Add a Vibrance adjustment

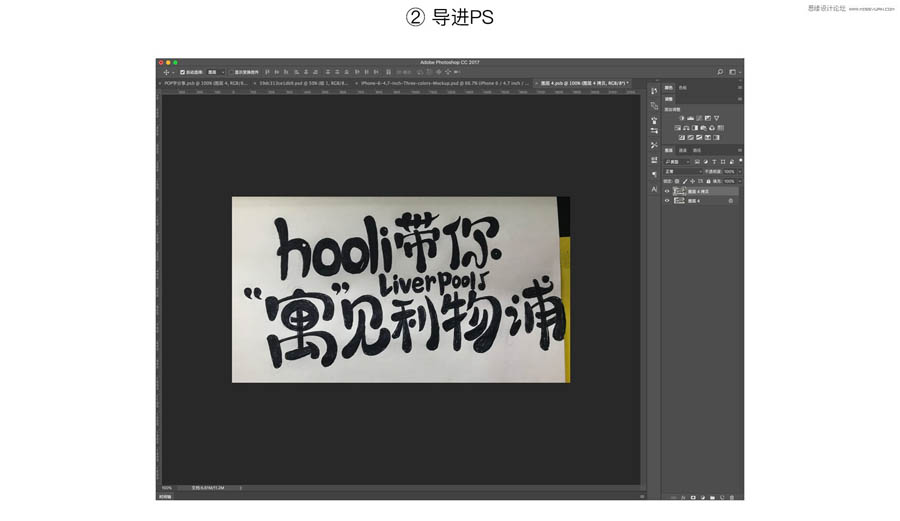click(x=716, y=118)
